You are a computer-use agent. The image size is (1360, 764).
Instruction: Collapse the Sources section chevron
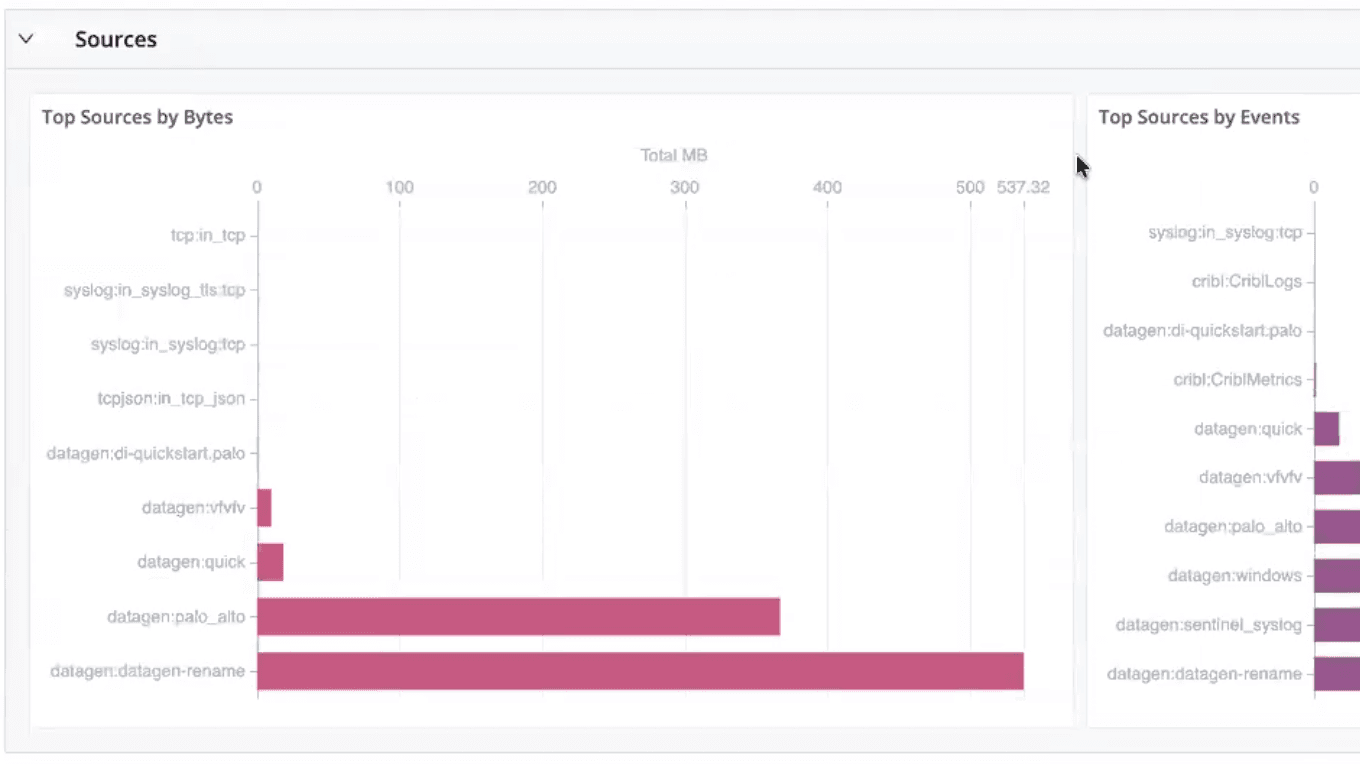pyautogui.click(x=25, y=38)
